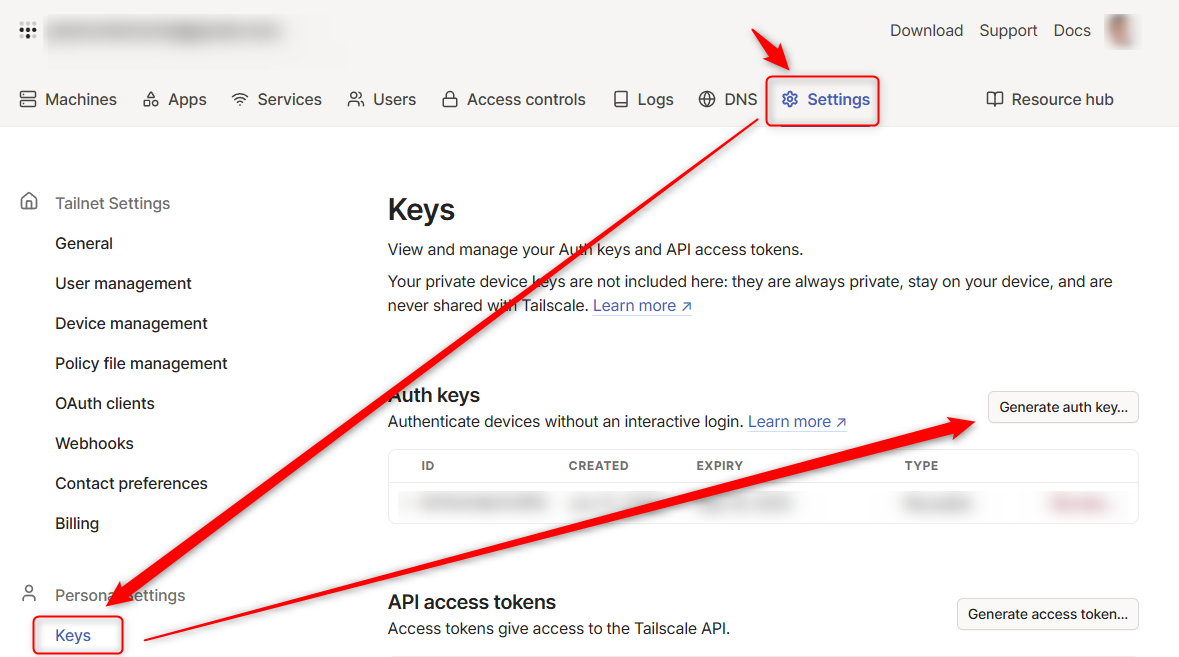Click the EXPIRY column header
This screenshot has width=1179, height=657.
[720, 466]
